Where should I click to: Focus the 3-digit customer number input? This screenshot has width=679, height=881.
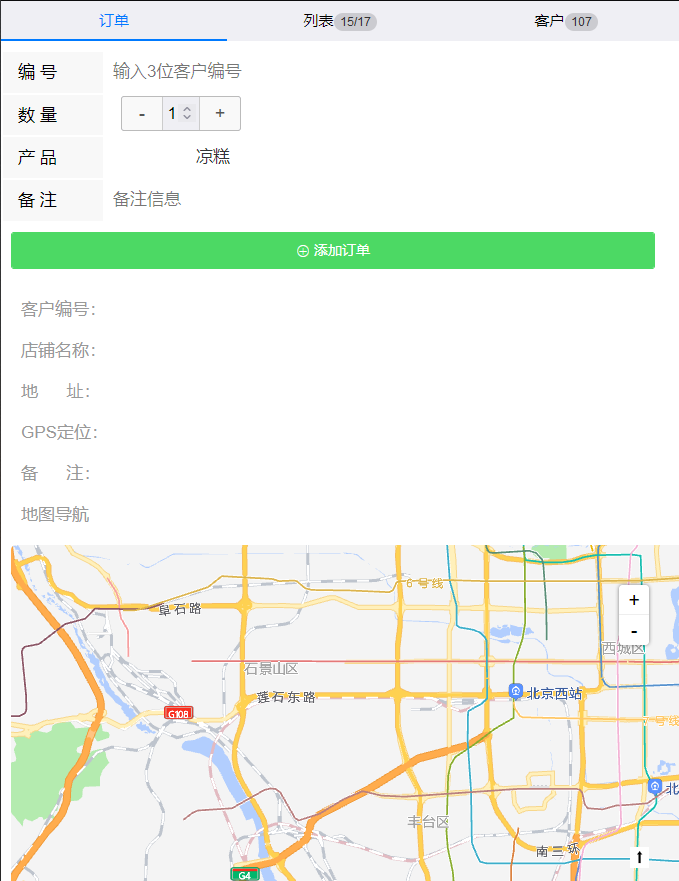[x=380, y=72]
